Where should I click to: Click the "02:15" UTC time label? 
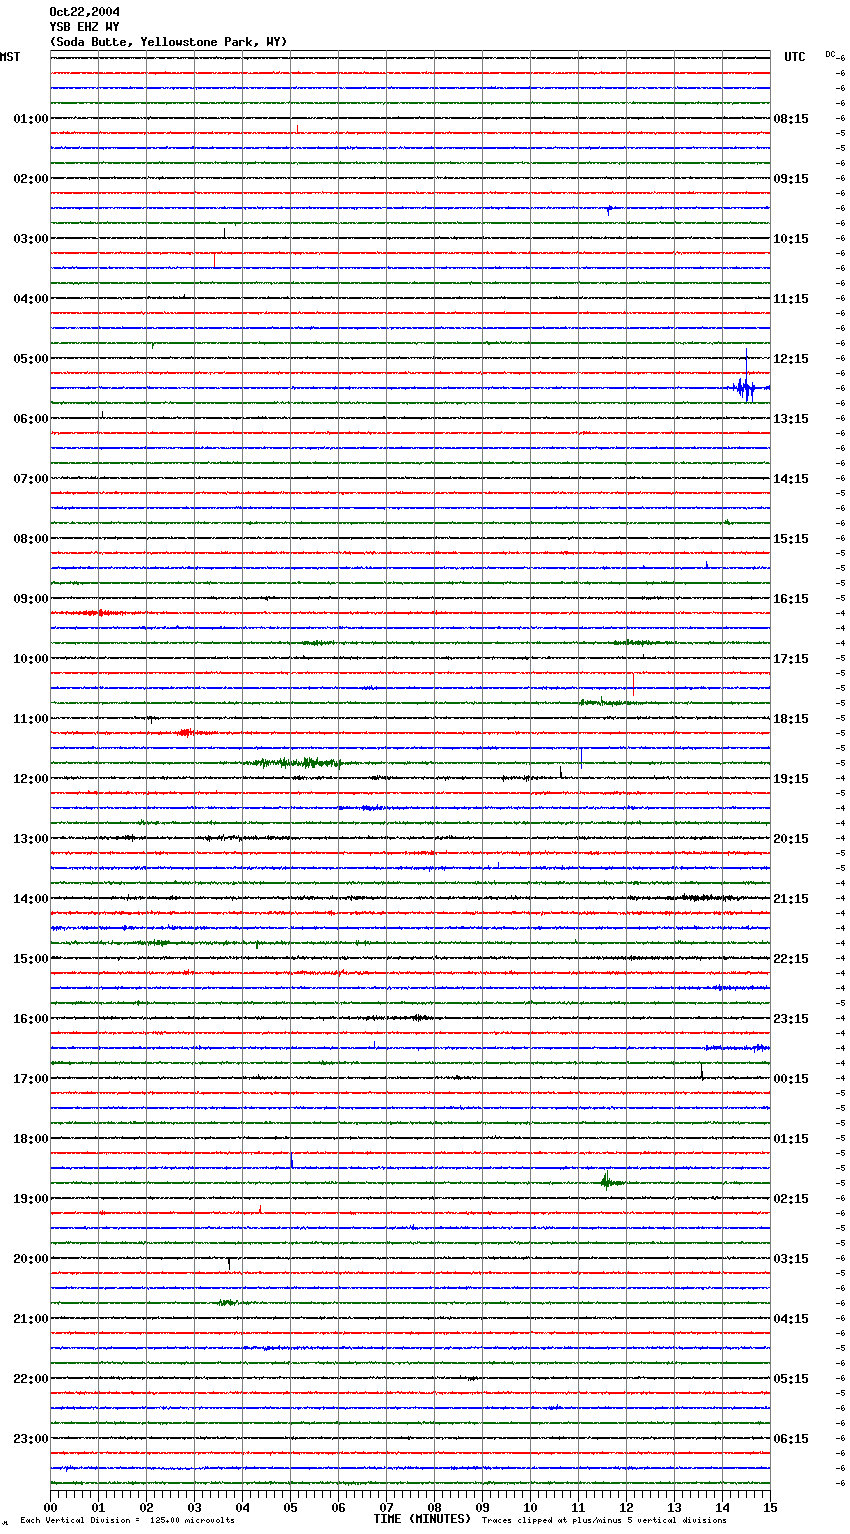791,1199
